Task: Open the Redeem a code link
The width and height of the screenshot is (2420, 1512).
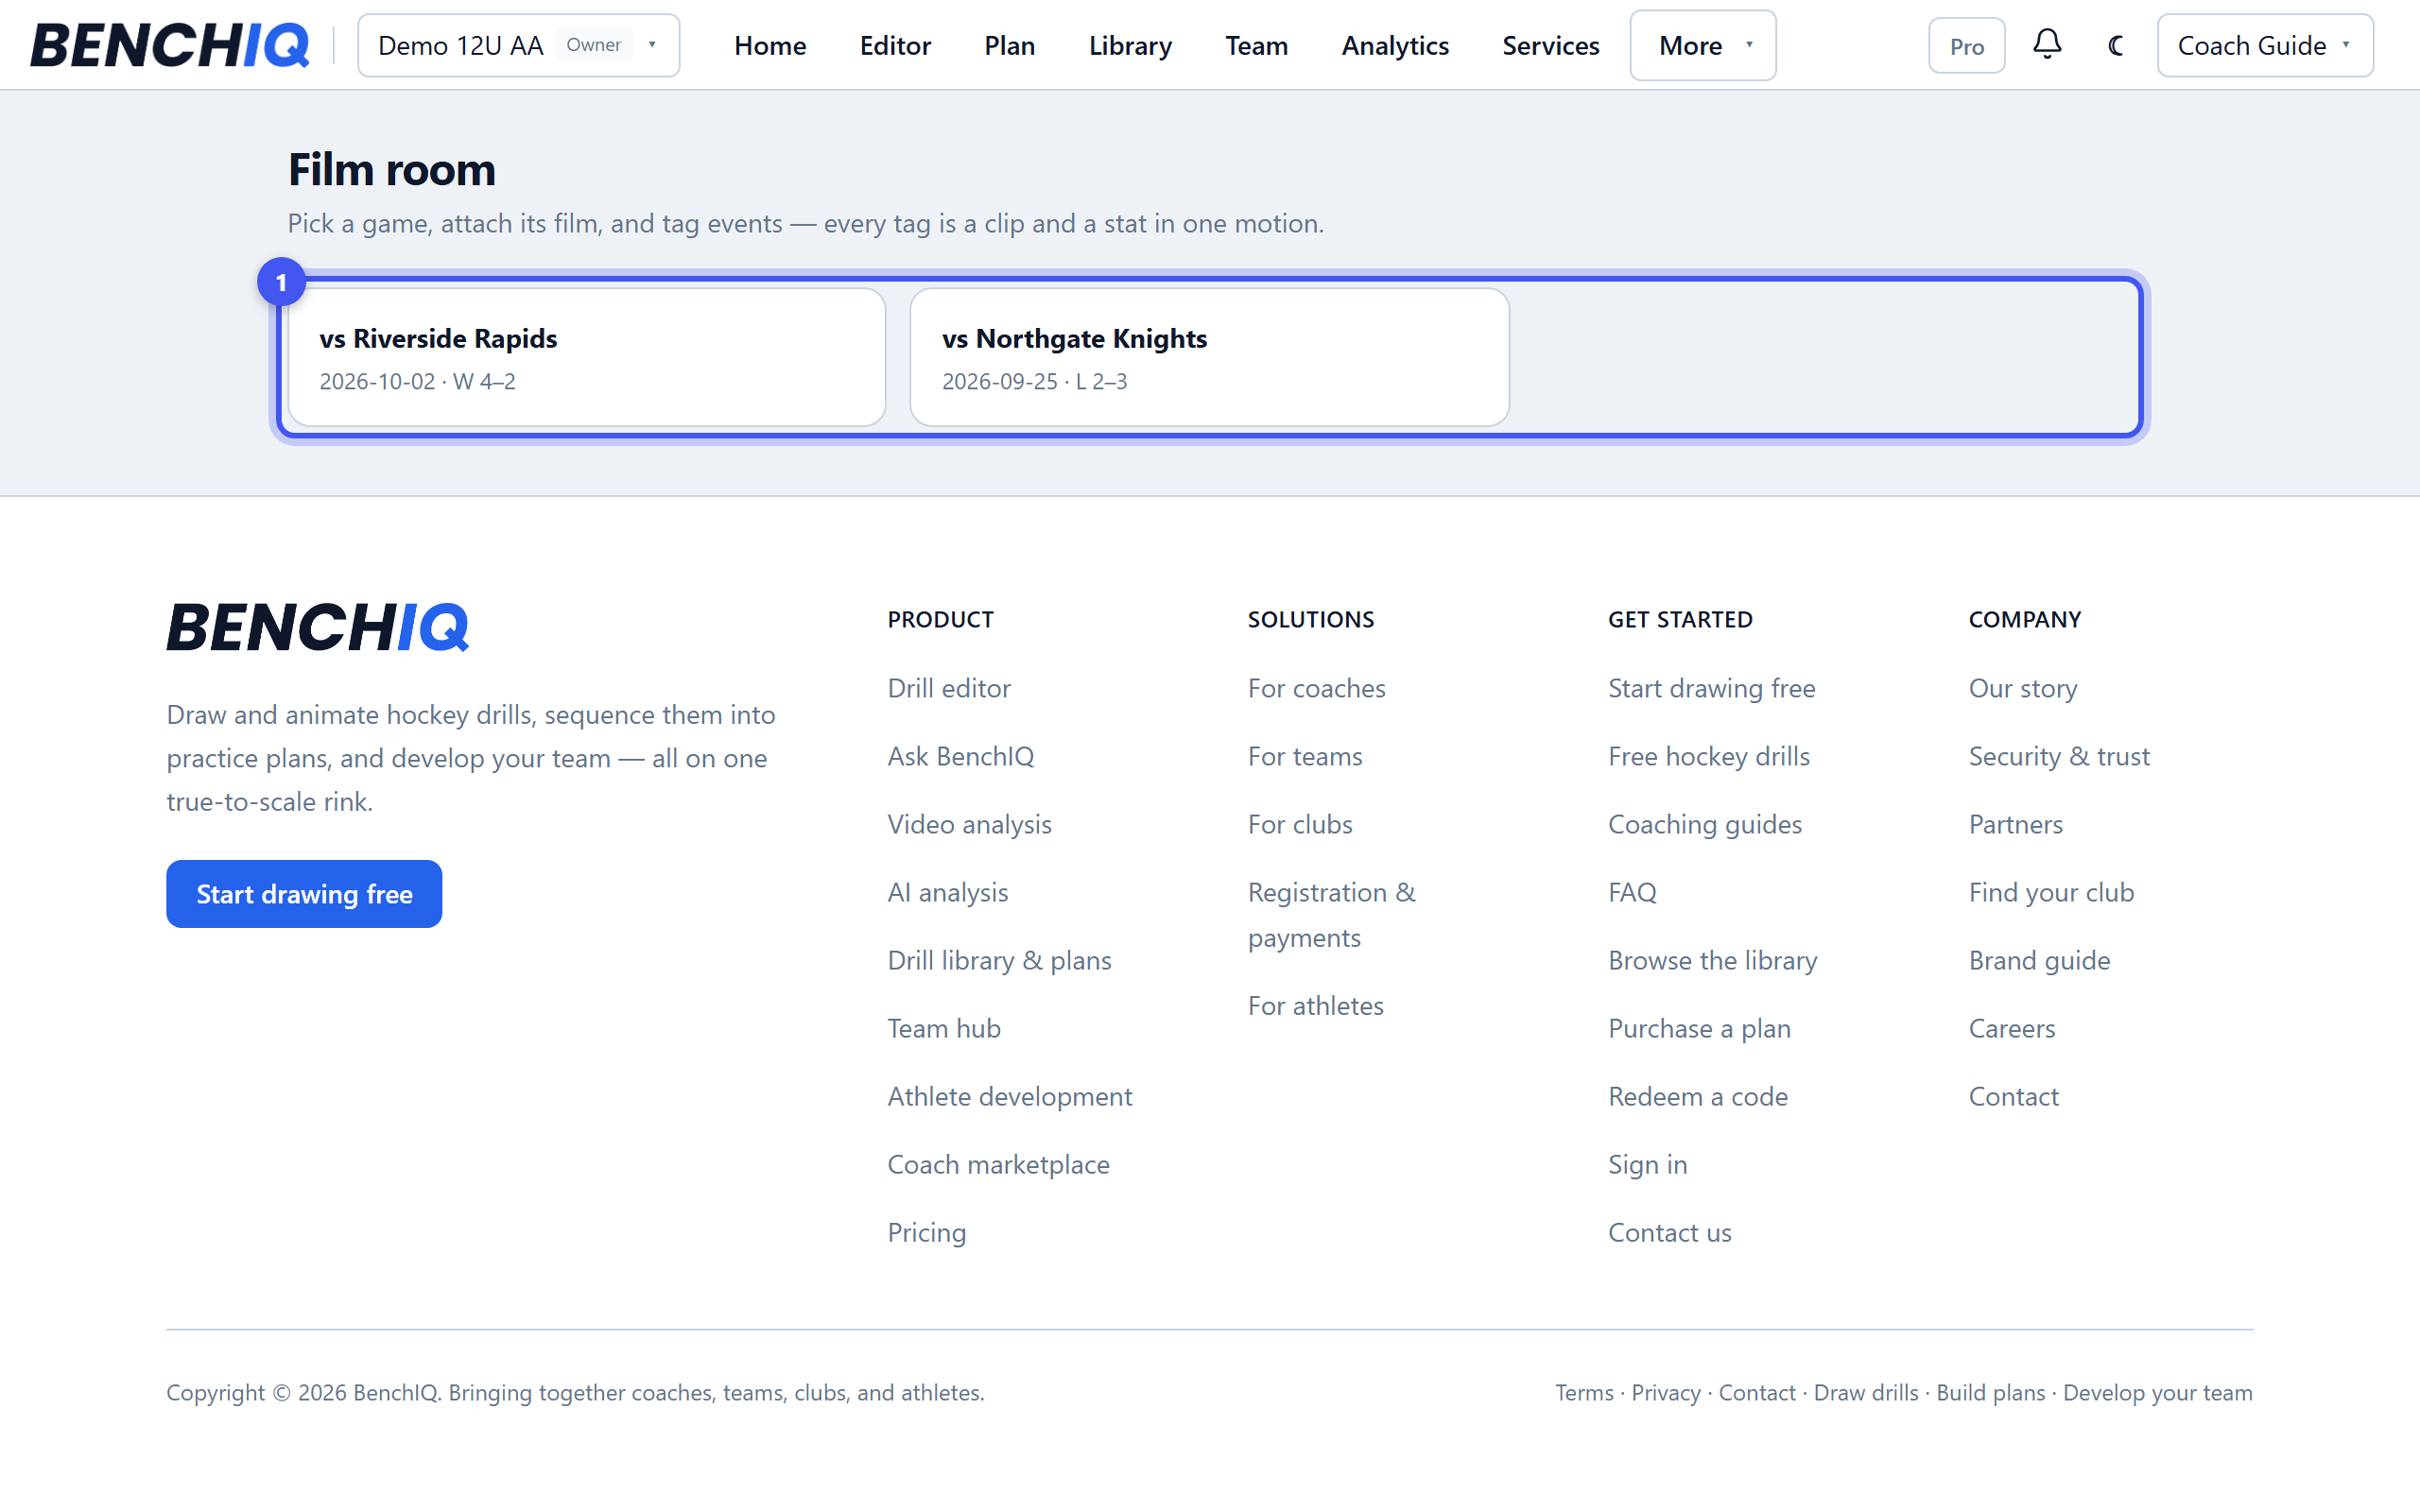Action: click(1697, 1096)
